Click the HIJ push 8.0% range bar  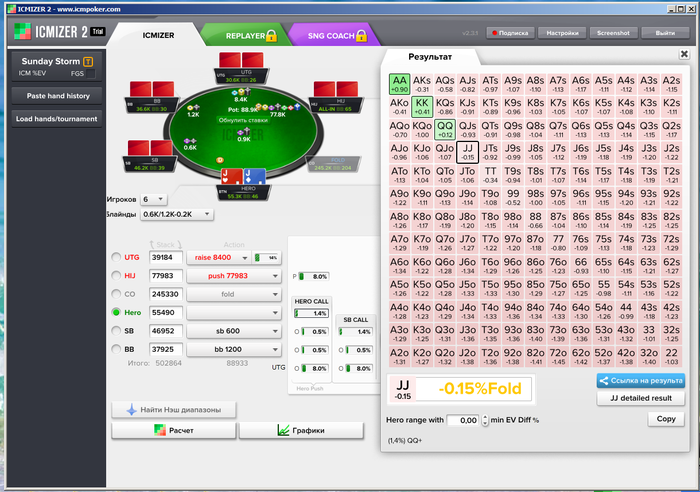[314, 276]
